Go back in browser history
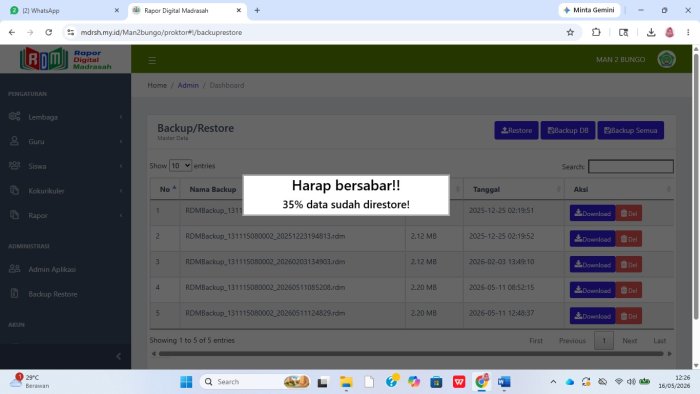700x394 pixels. pos(12,32)
